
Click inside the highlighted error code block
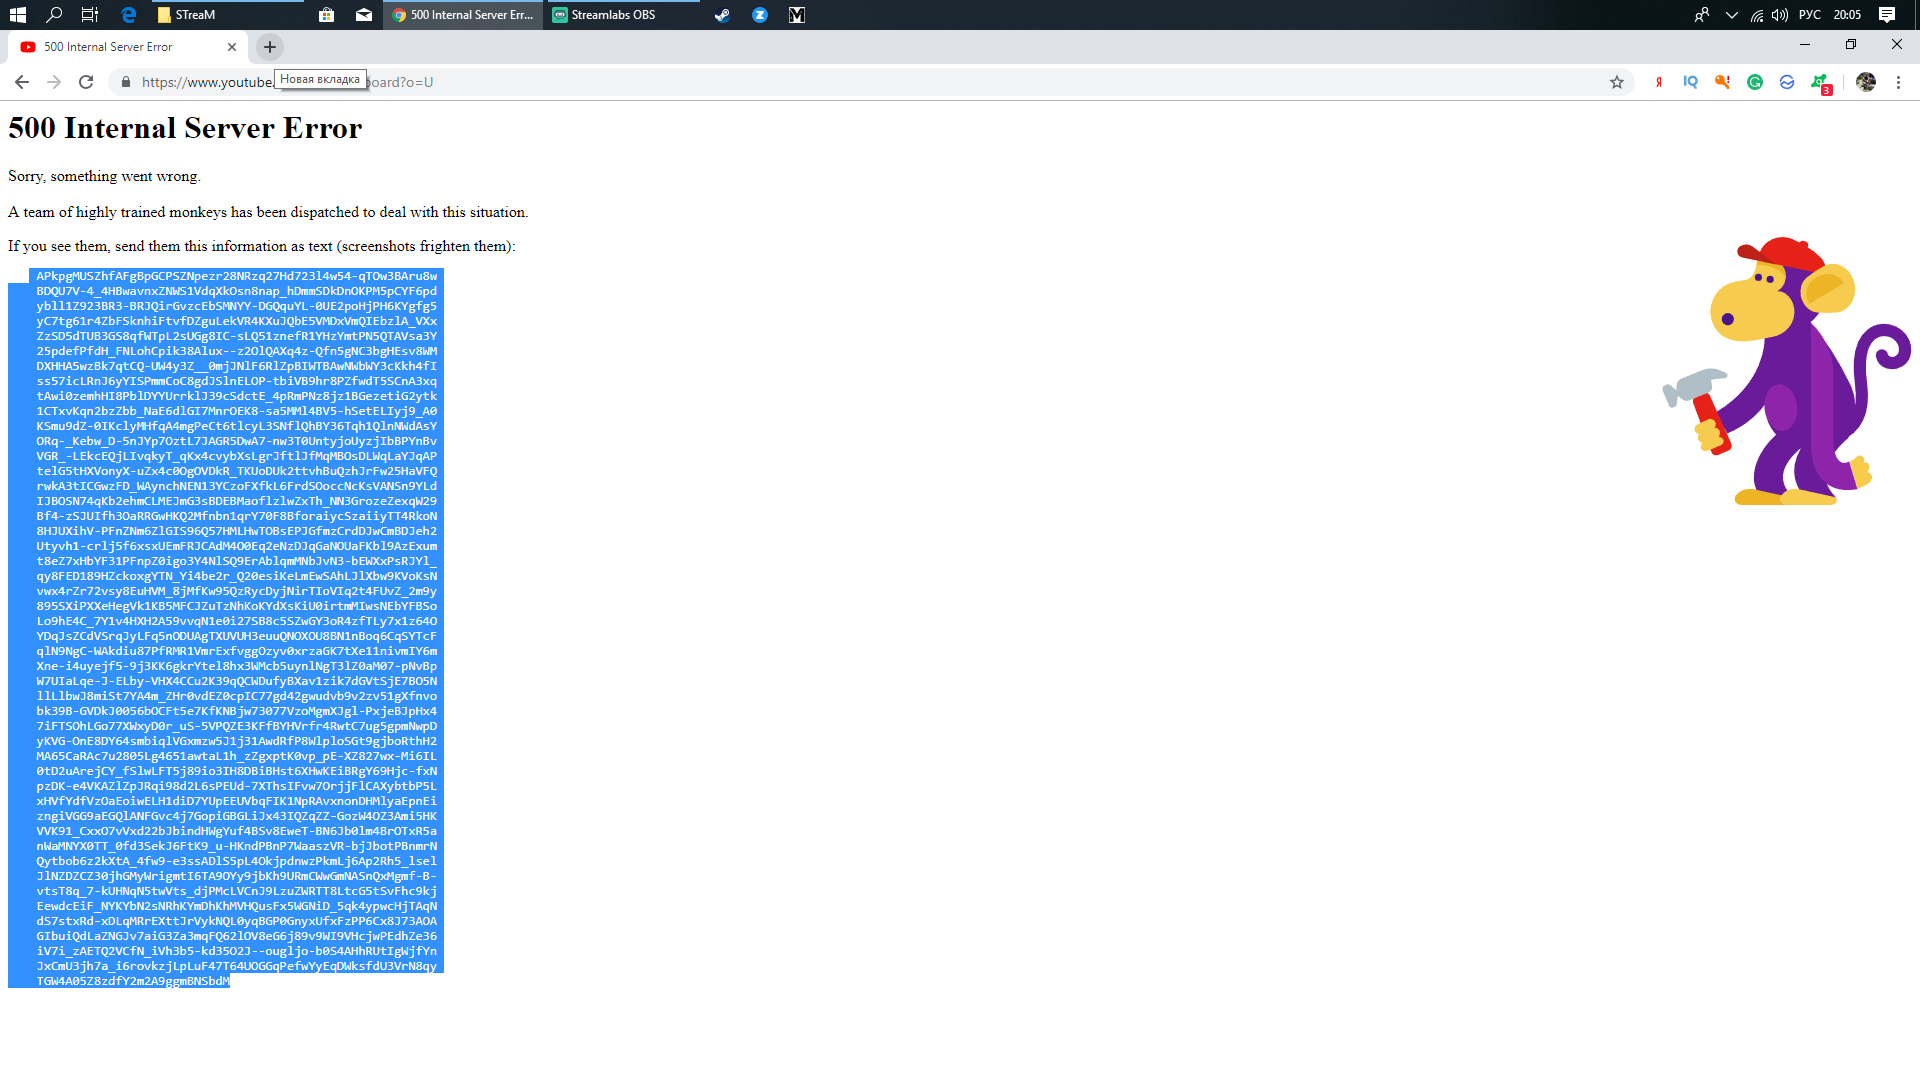tap(236, 628)
